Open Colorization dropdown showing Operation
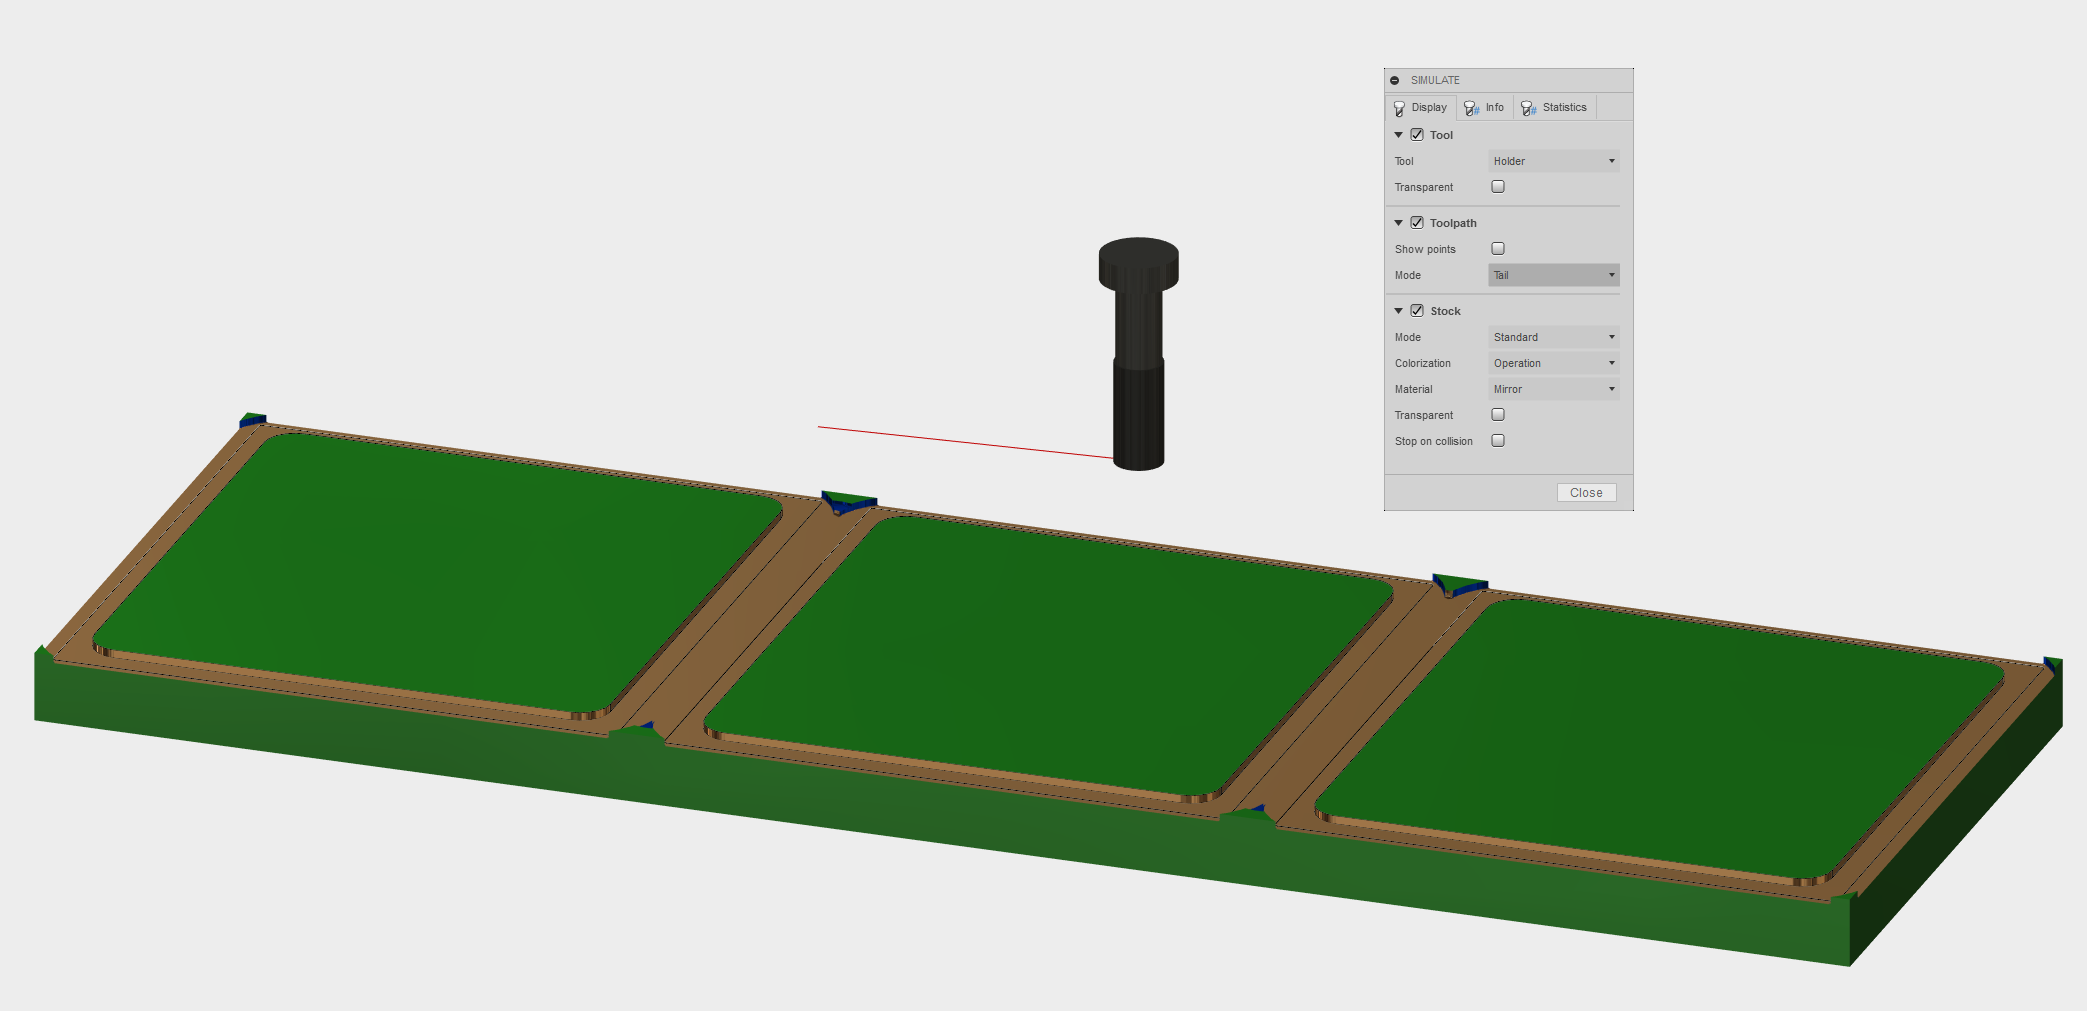Image resolution: width=2087 pixels, height=1011 pixels. click(x=1553, y=363)
